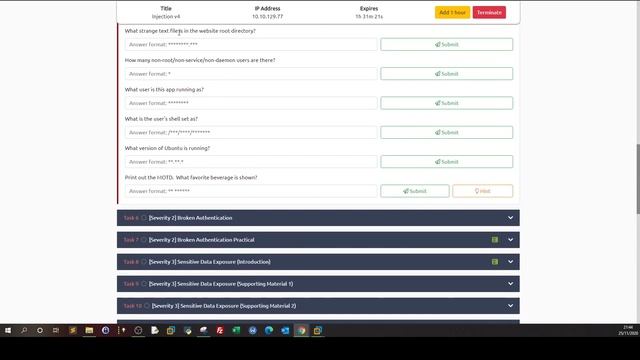Submit answer for app running user question

coord(447,103)
